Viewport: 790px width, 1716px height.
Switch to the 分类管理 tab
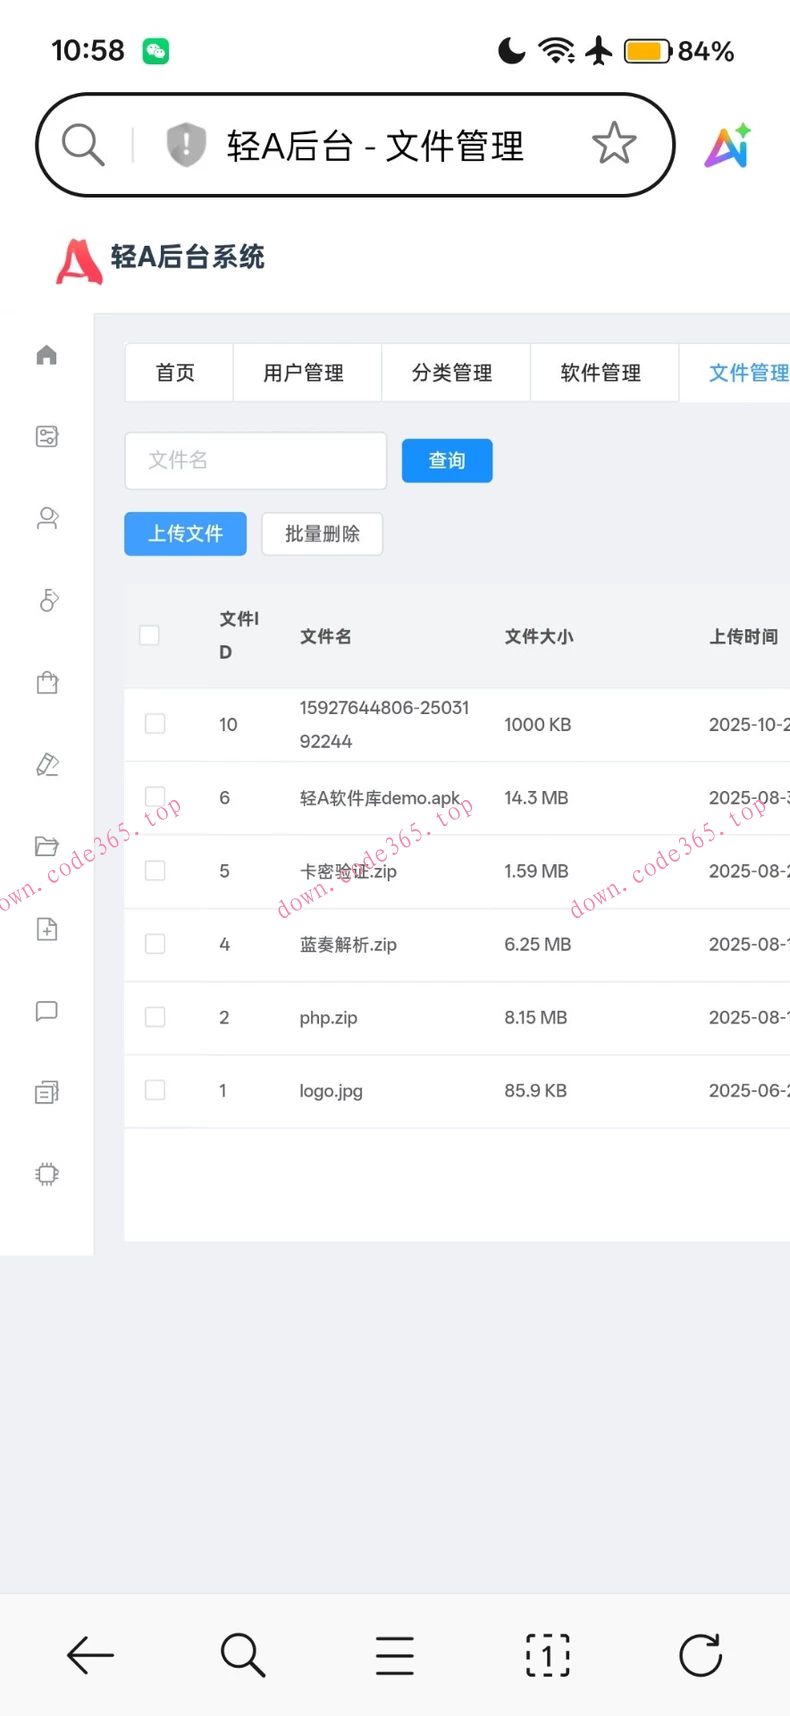[x=456, y=373]
